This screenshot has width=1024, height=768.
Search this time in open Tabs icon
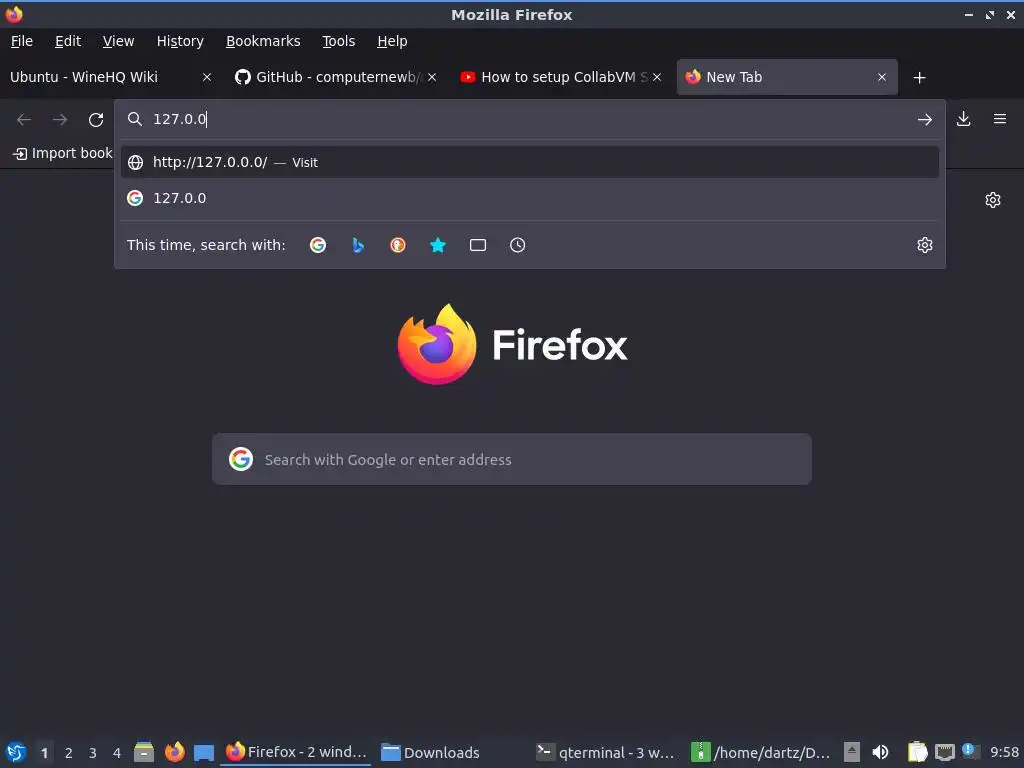478,245
